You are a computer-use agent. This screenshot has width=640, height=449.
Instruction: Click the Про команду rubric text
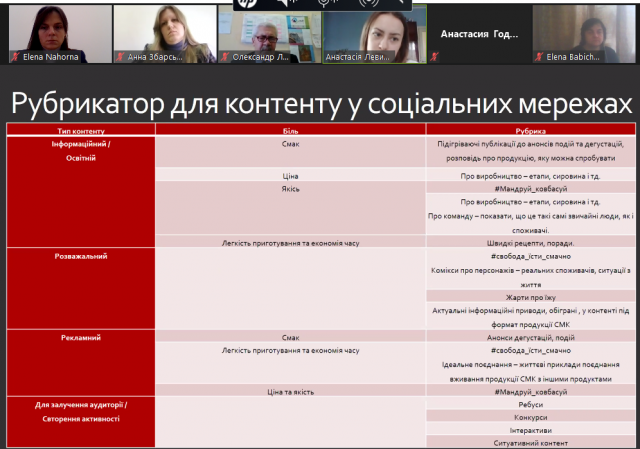531,223
